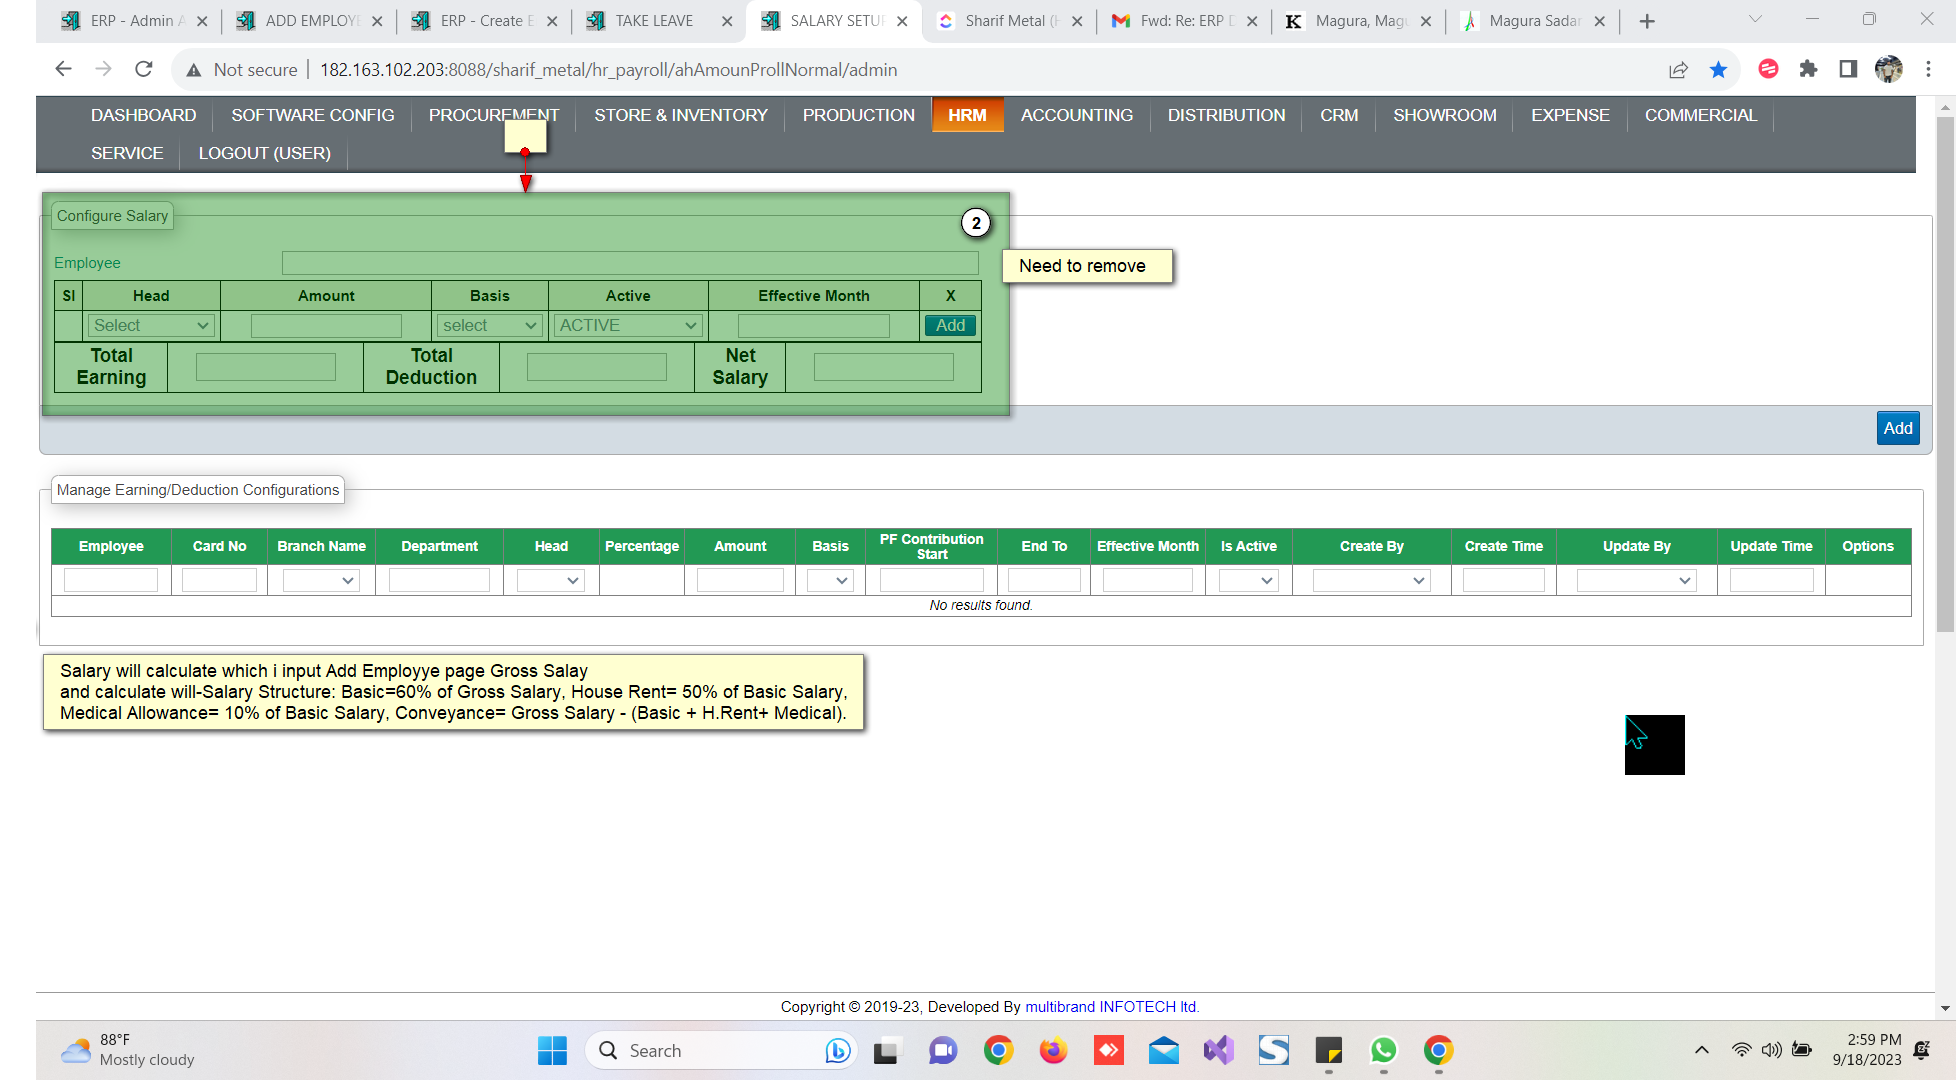The image size is (1956, 1080).
Task: Click the Windows Start button
Action: click(x=552, y=1050)
